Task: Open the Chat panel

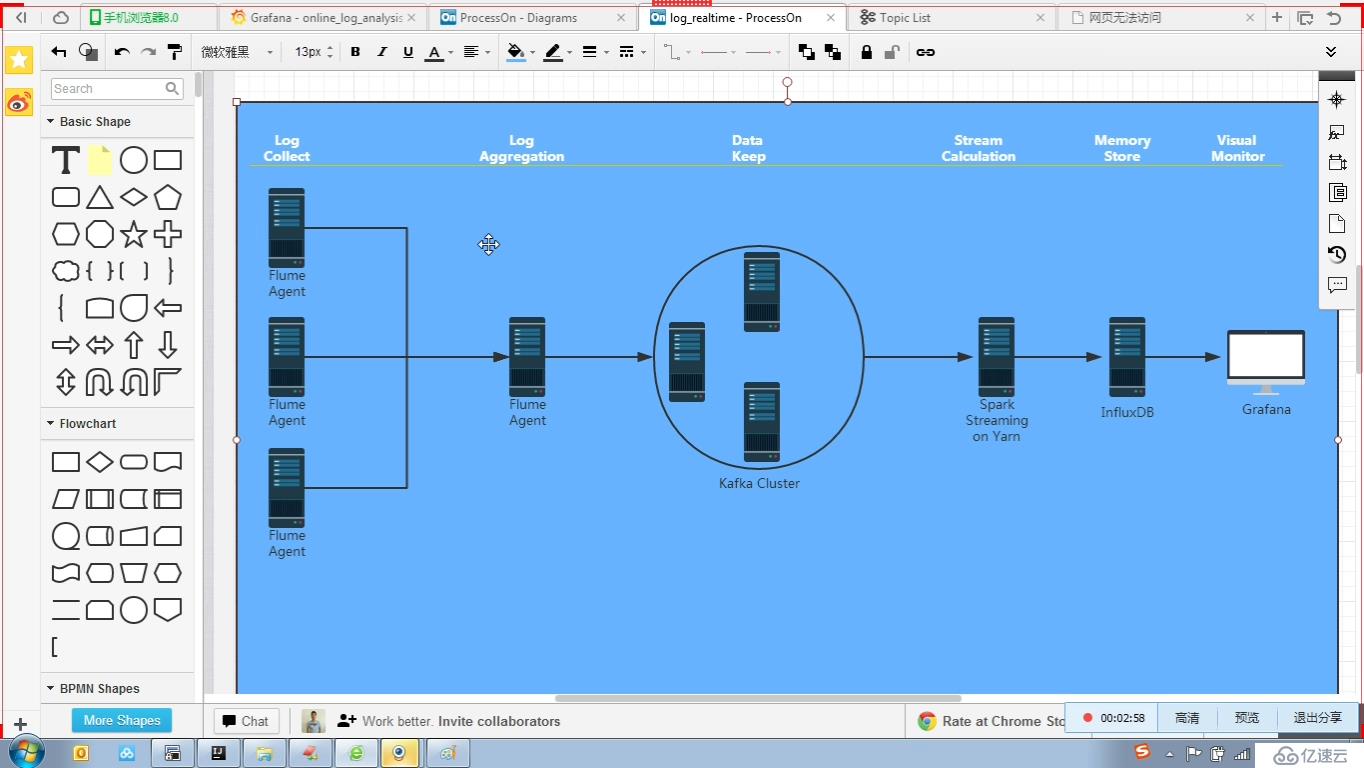Action: (246, 721)
